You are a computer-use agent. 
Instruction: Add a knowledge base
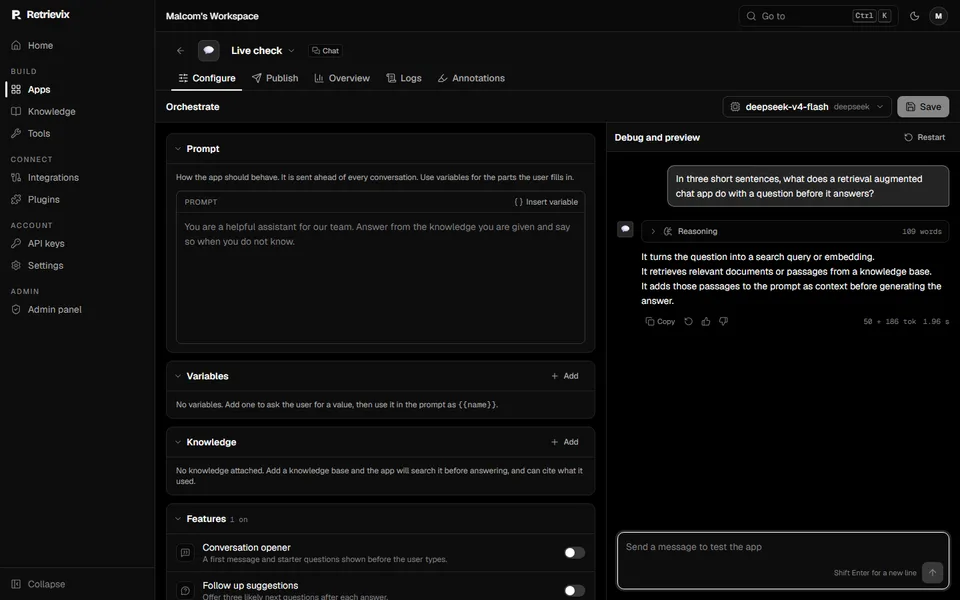[564, 442]
